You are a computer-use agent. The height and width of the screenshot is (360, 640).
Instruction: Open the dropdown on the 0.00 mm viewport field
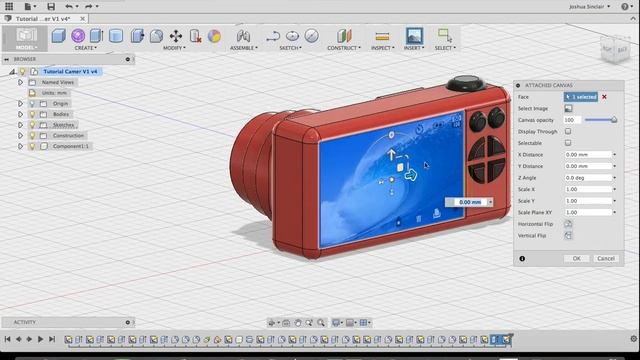point(490,202)
